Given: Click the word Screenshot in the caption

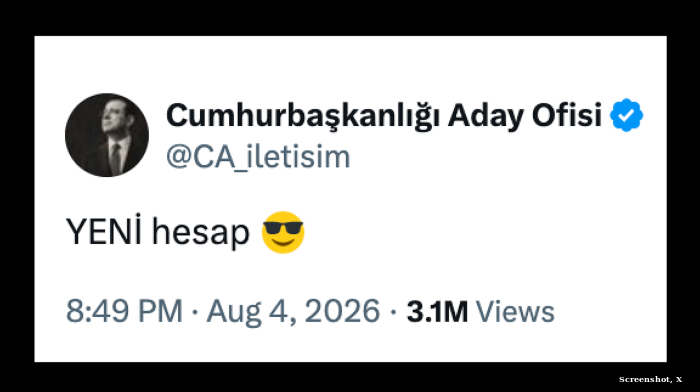Looking at the screenshot, I should [x=645, y=379].
